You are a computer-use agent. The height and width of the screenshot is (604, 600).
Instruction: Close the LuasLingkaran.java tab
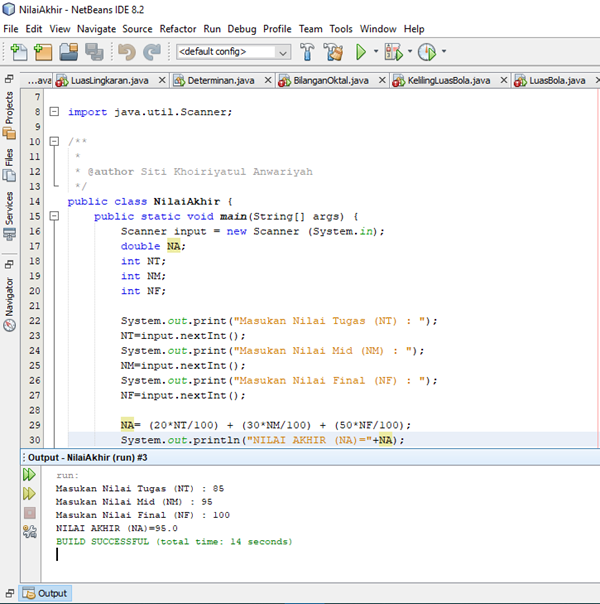162,80
